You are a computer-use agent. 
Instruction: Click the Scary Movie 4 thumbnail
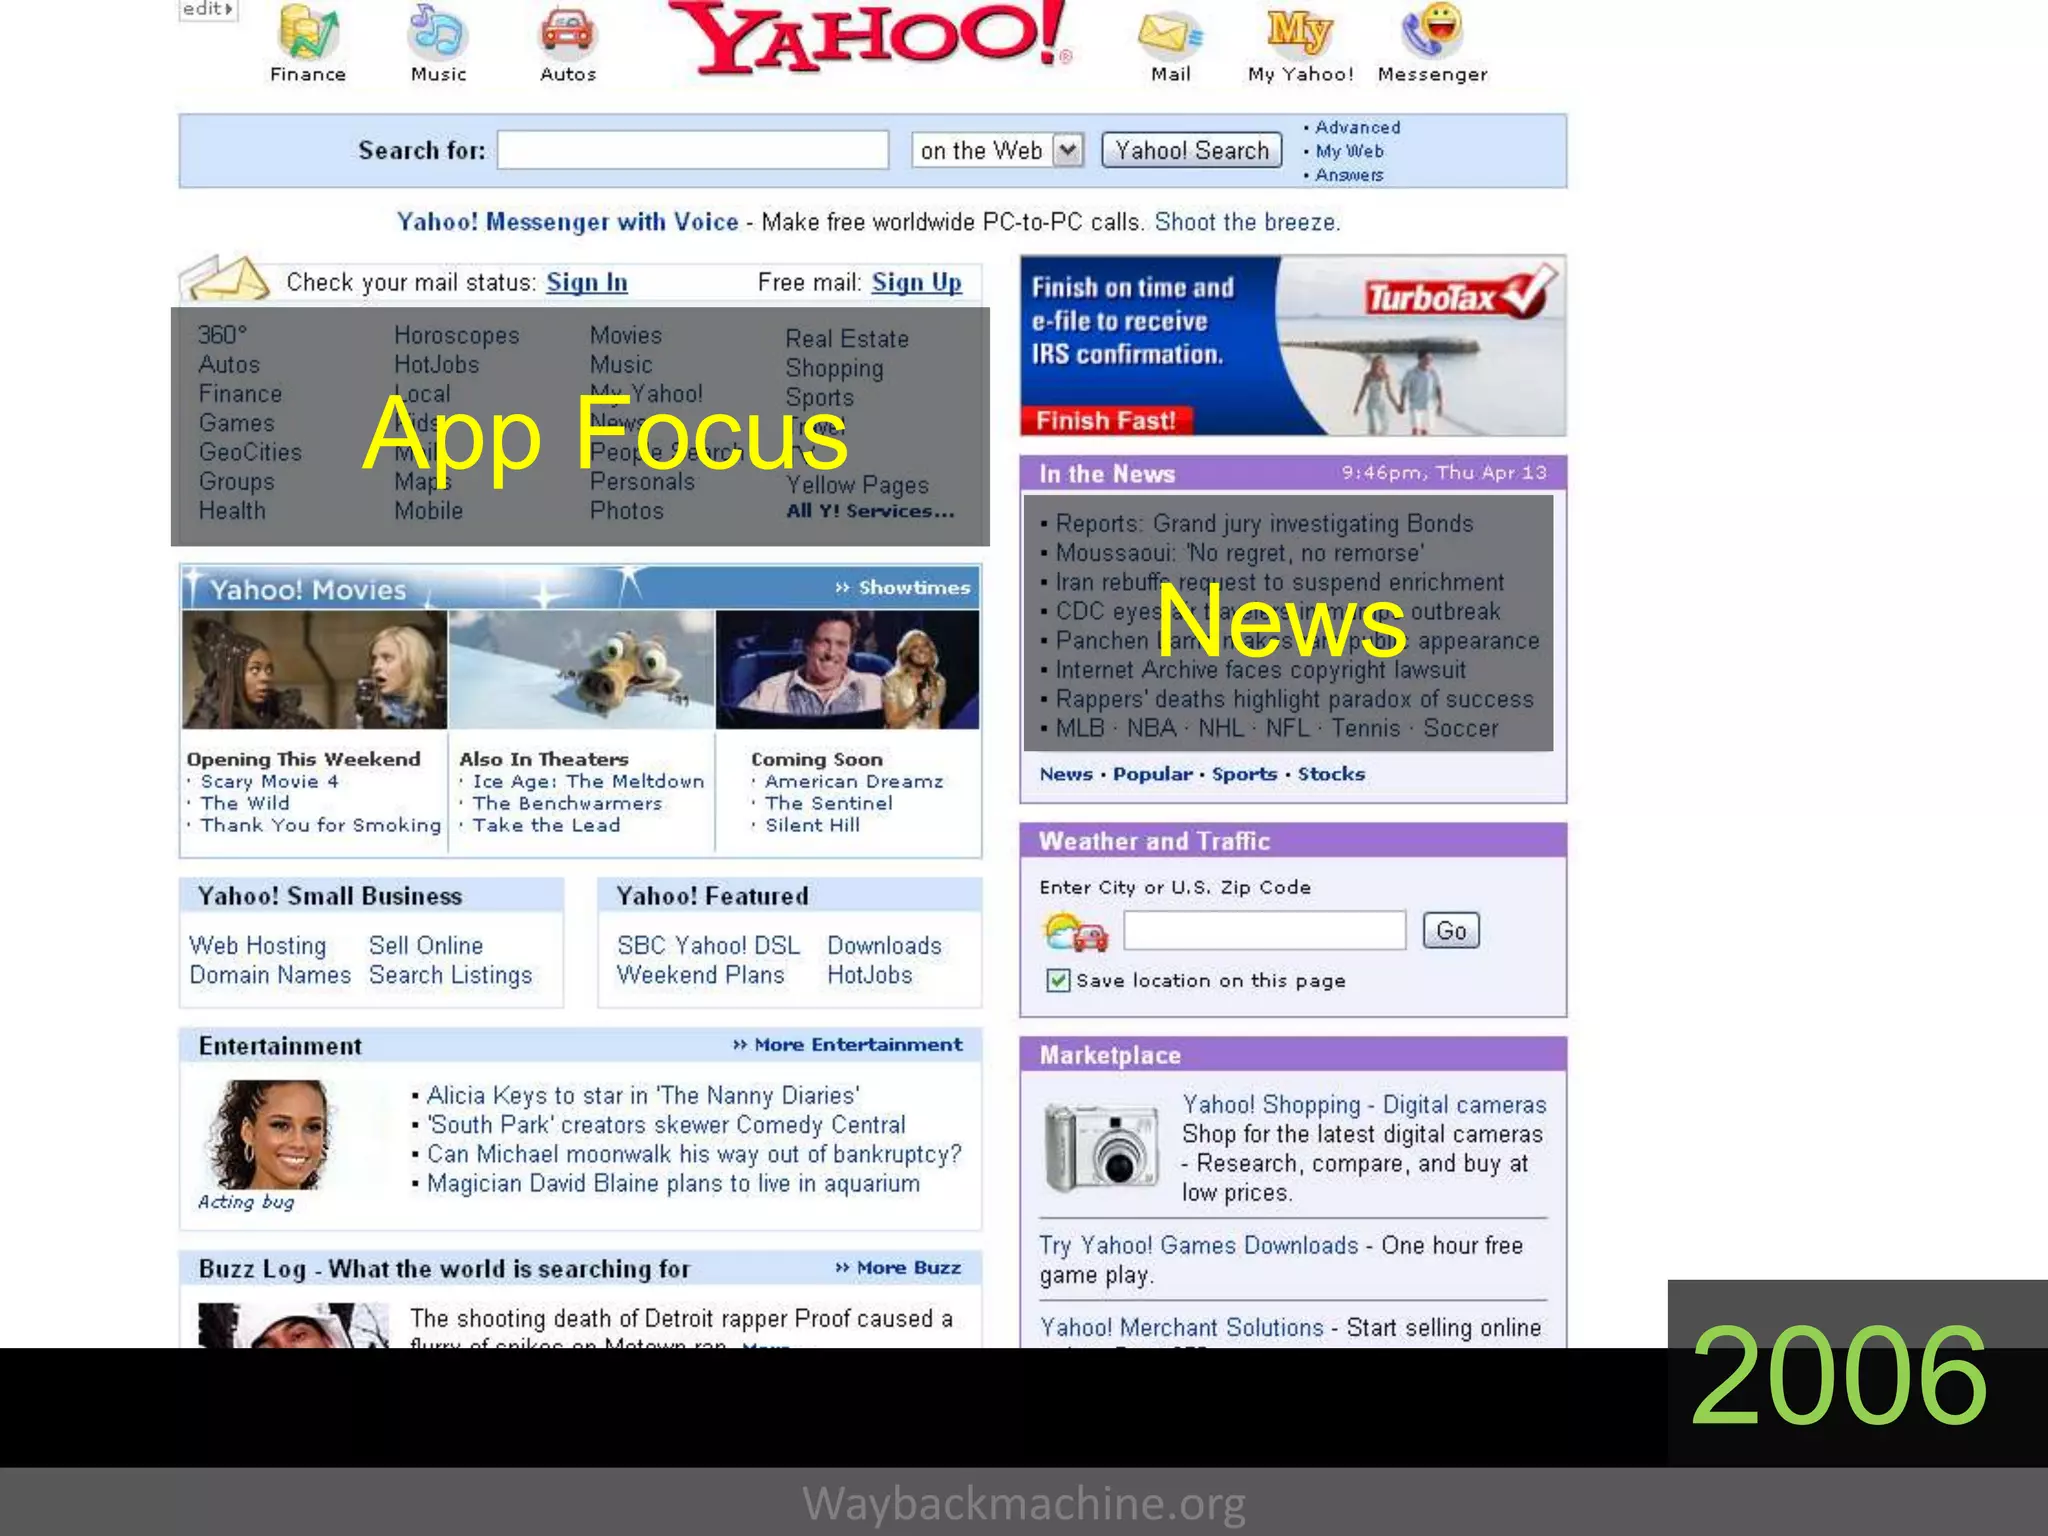tap(314, 669)
